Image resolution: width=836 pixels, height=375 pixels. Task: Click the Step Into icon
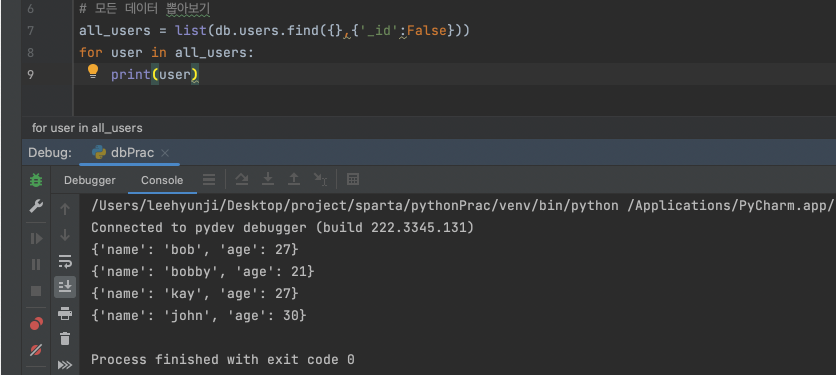tap(268, 180)
